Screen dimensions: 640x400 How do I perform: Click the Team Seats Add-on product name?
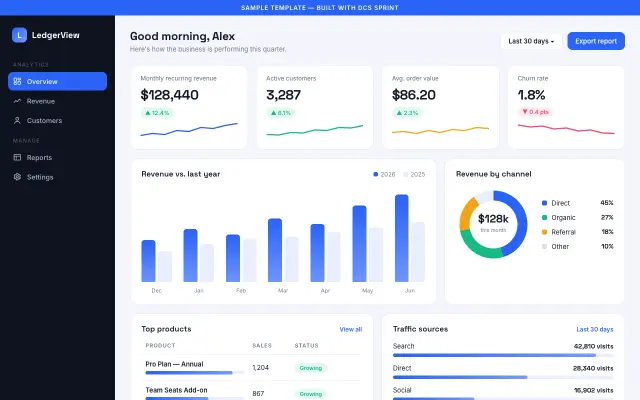(176, 390)
